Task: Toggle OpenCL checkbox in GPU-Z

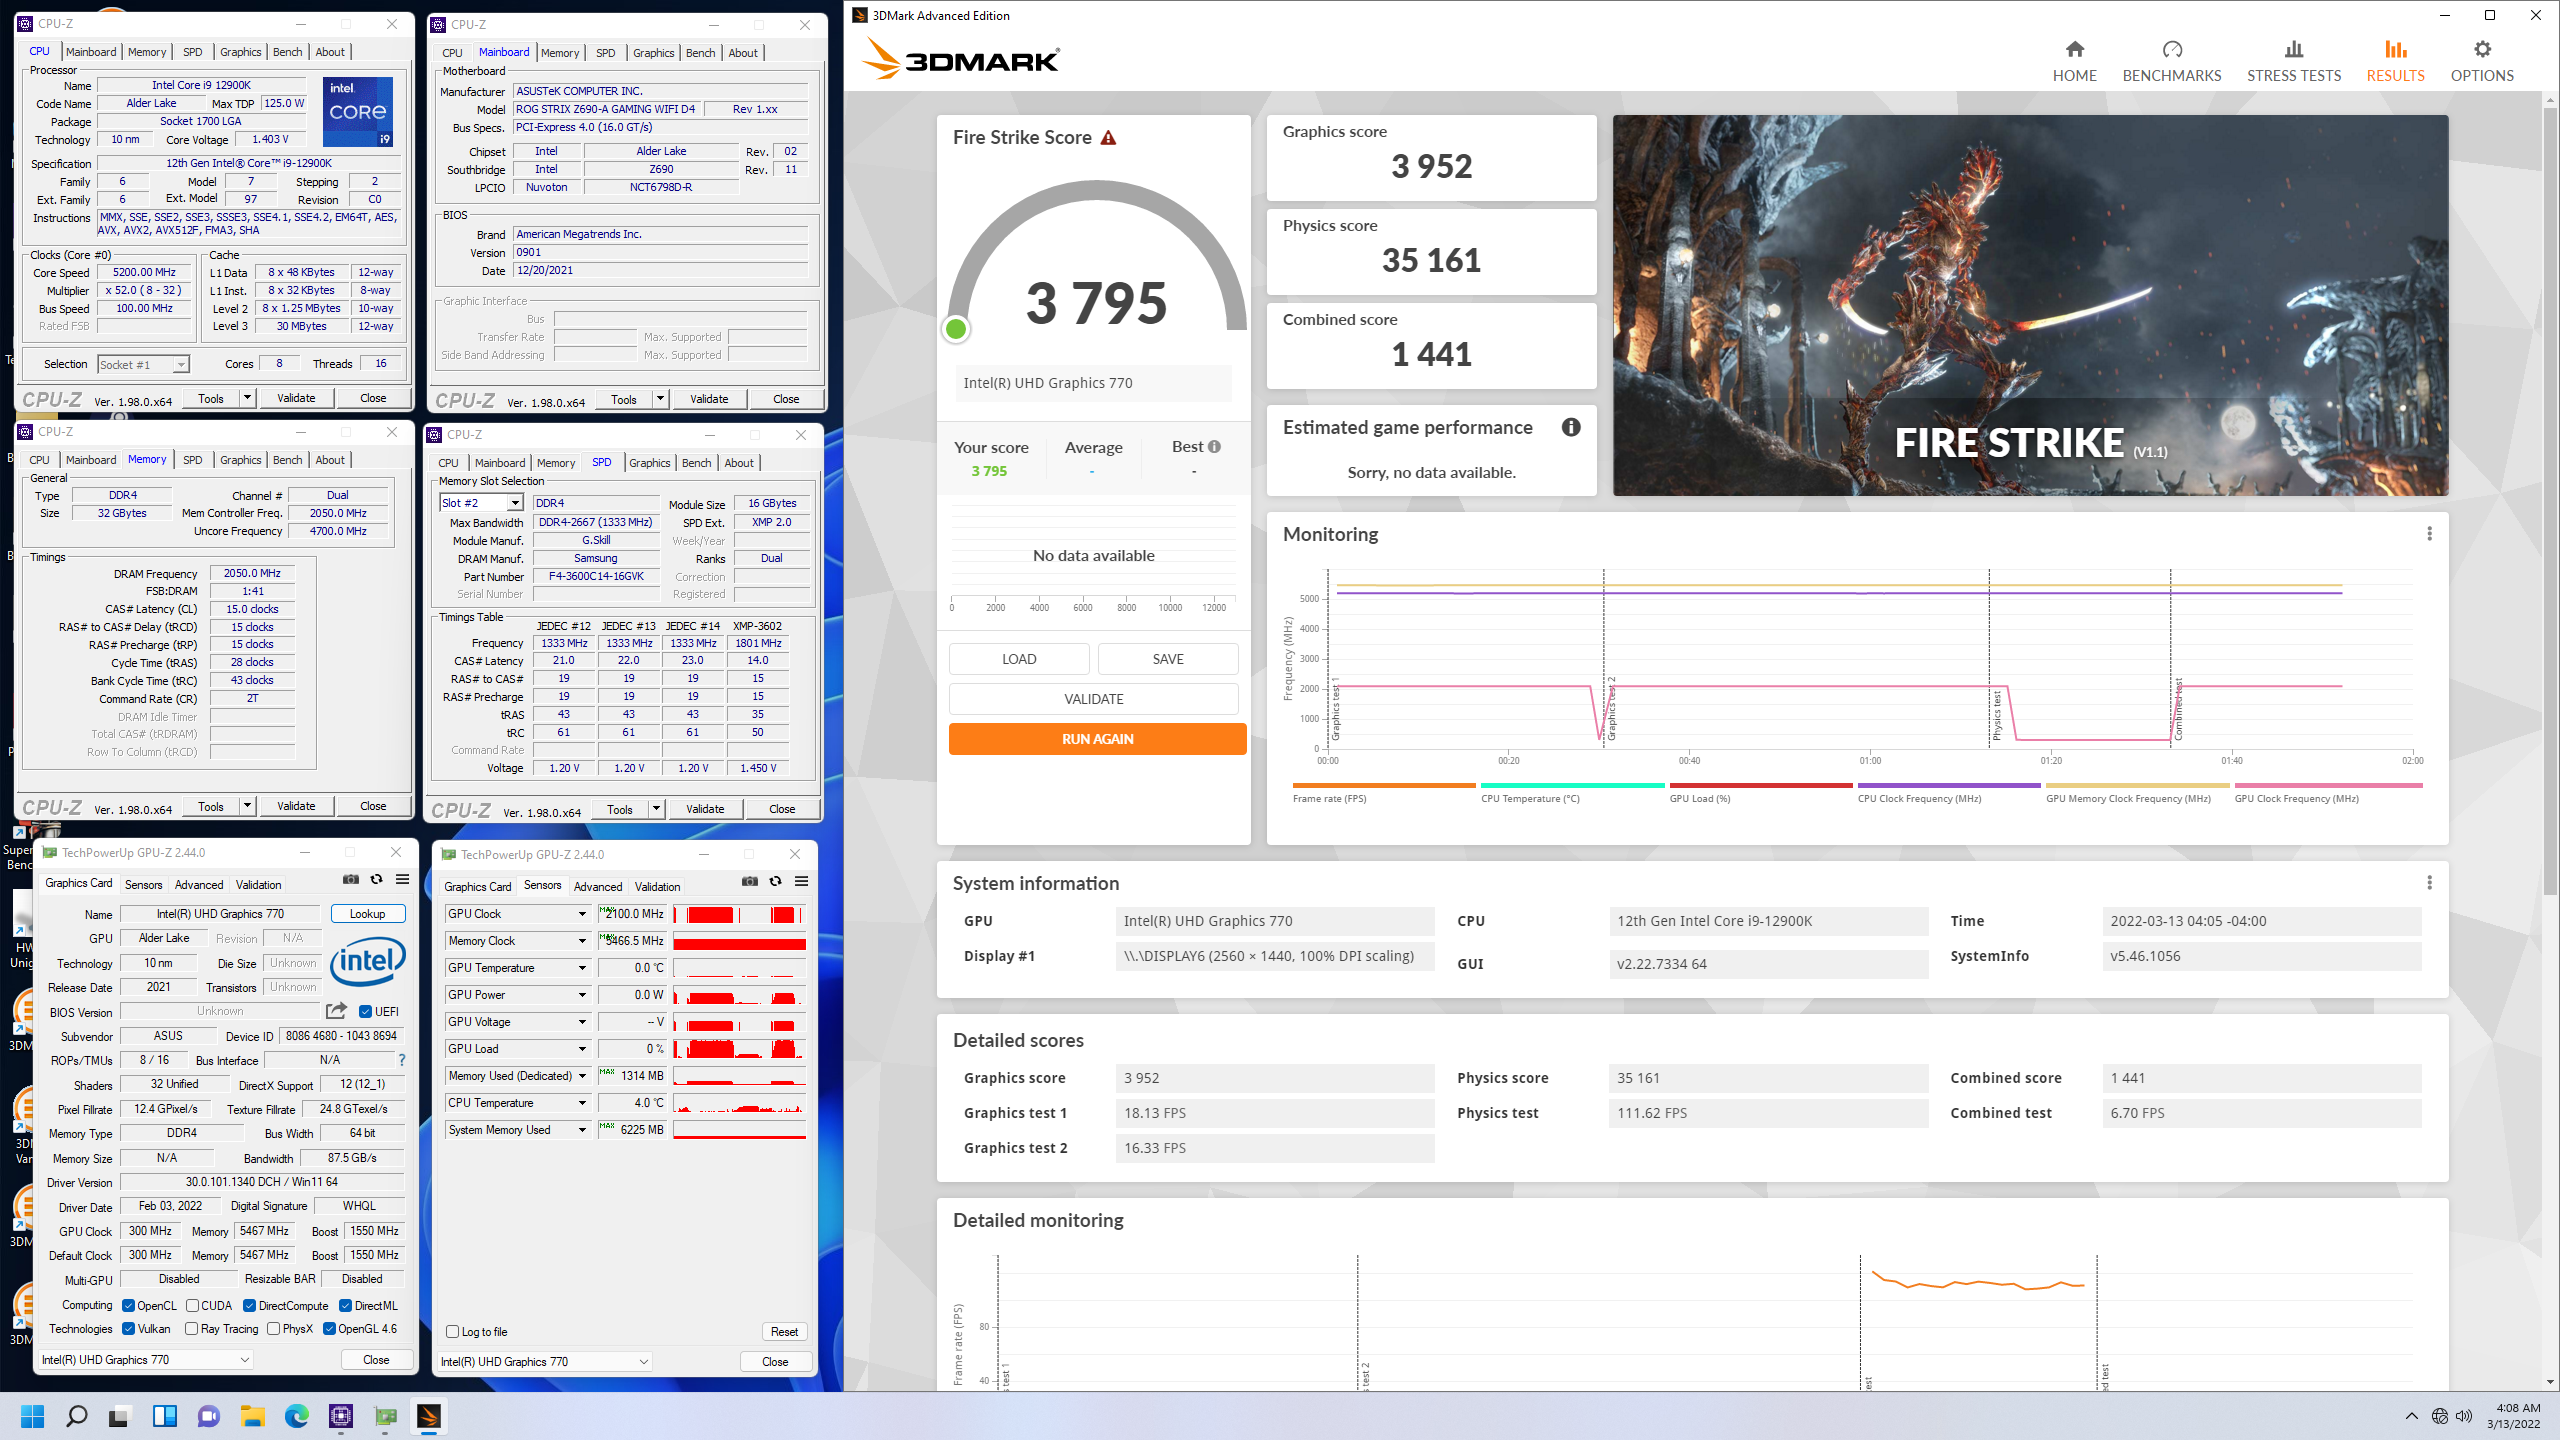Action: [128, 1305]
